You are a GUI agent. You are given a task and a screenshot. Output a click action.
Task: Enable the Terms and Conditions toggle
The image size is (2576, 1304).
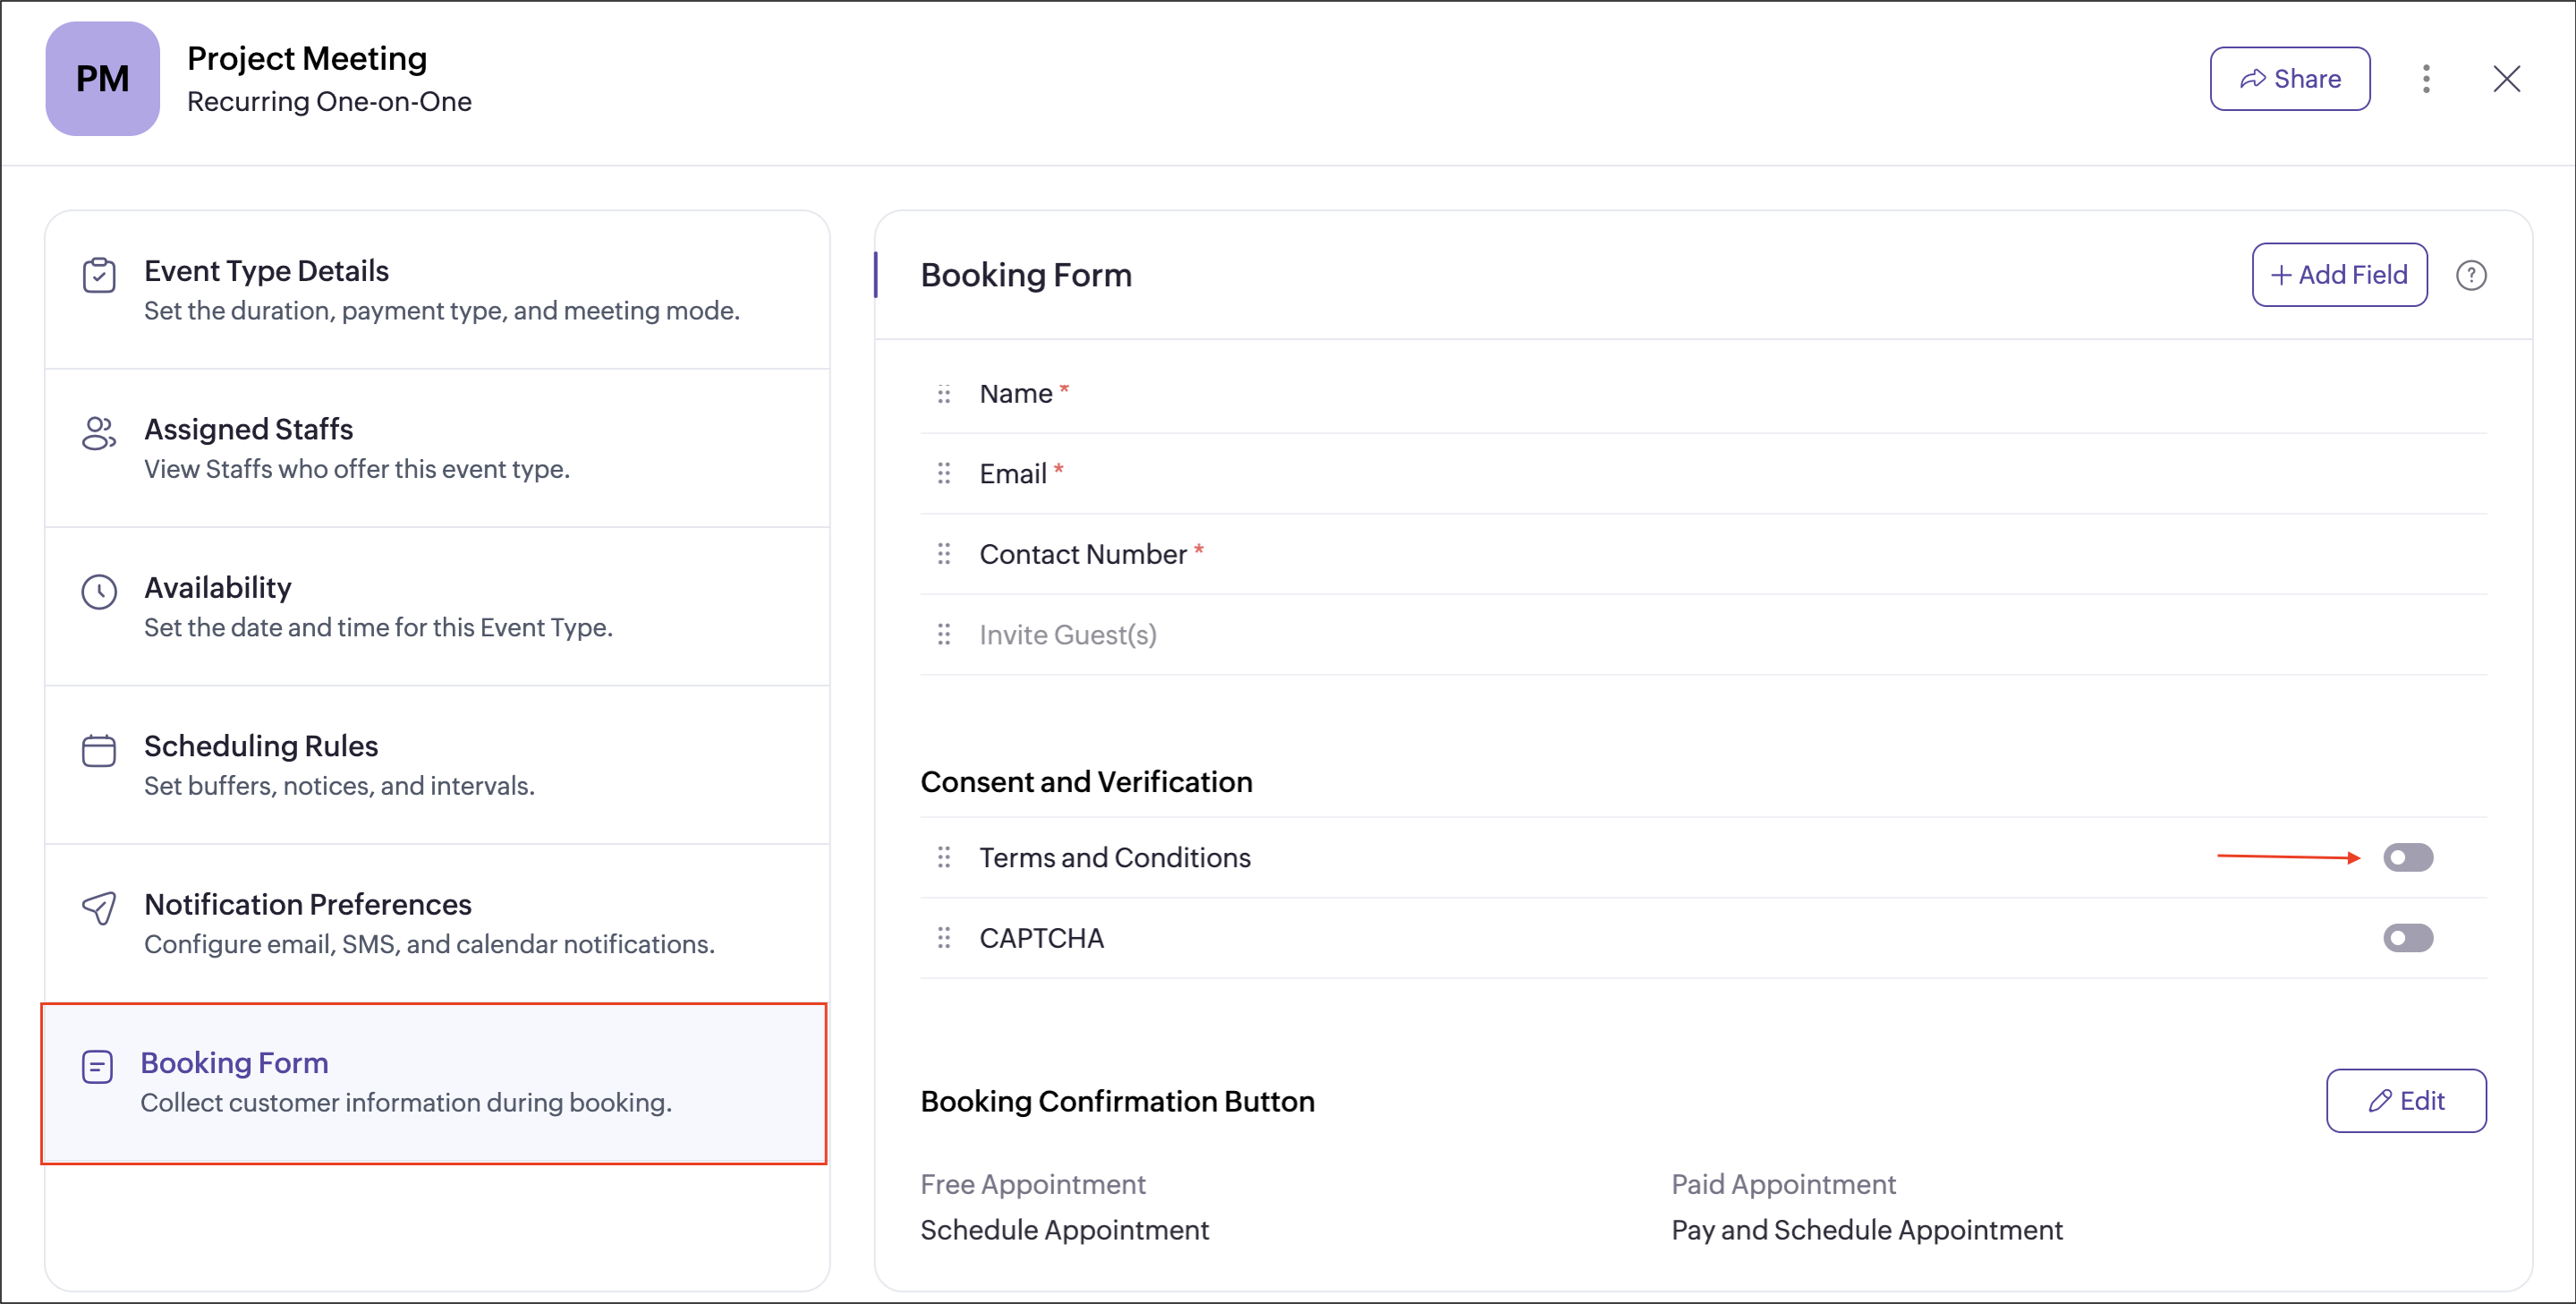click(x=2407, y=858)
